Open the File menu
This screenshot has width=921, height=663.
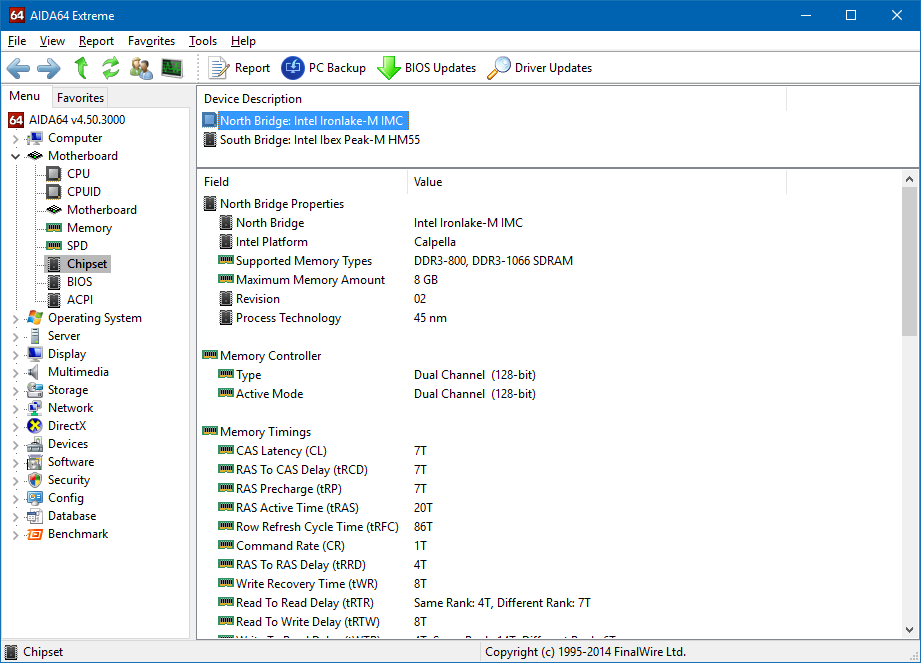pyautogui.click(x=17, y=41)
